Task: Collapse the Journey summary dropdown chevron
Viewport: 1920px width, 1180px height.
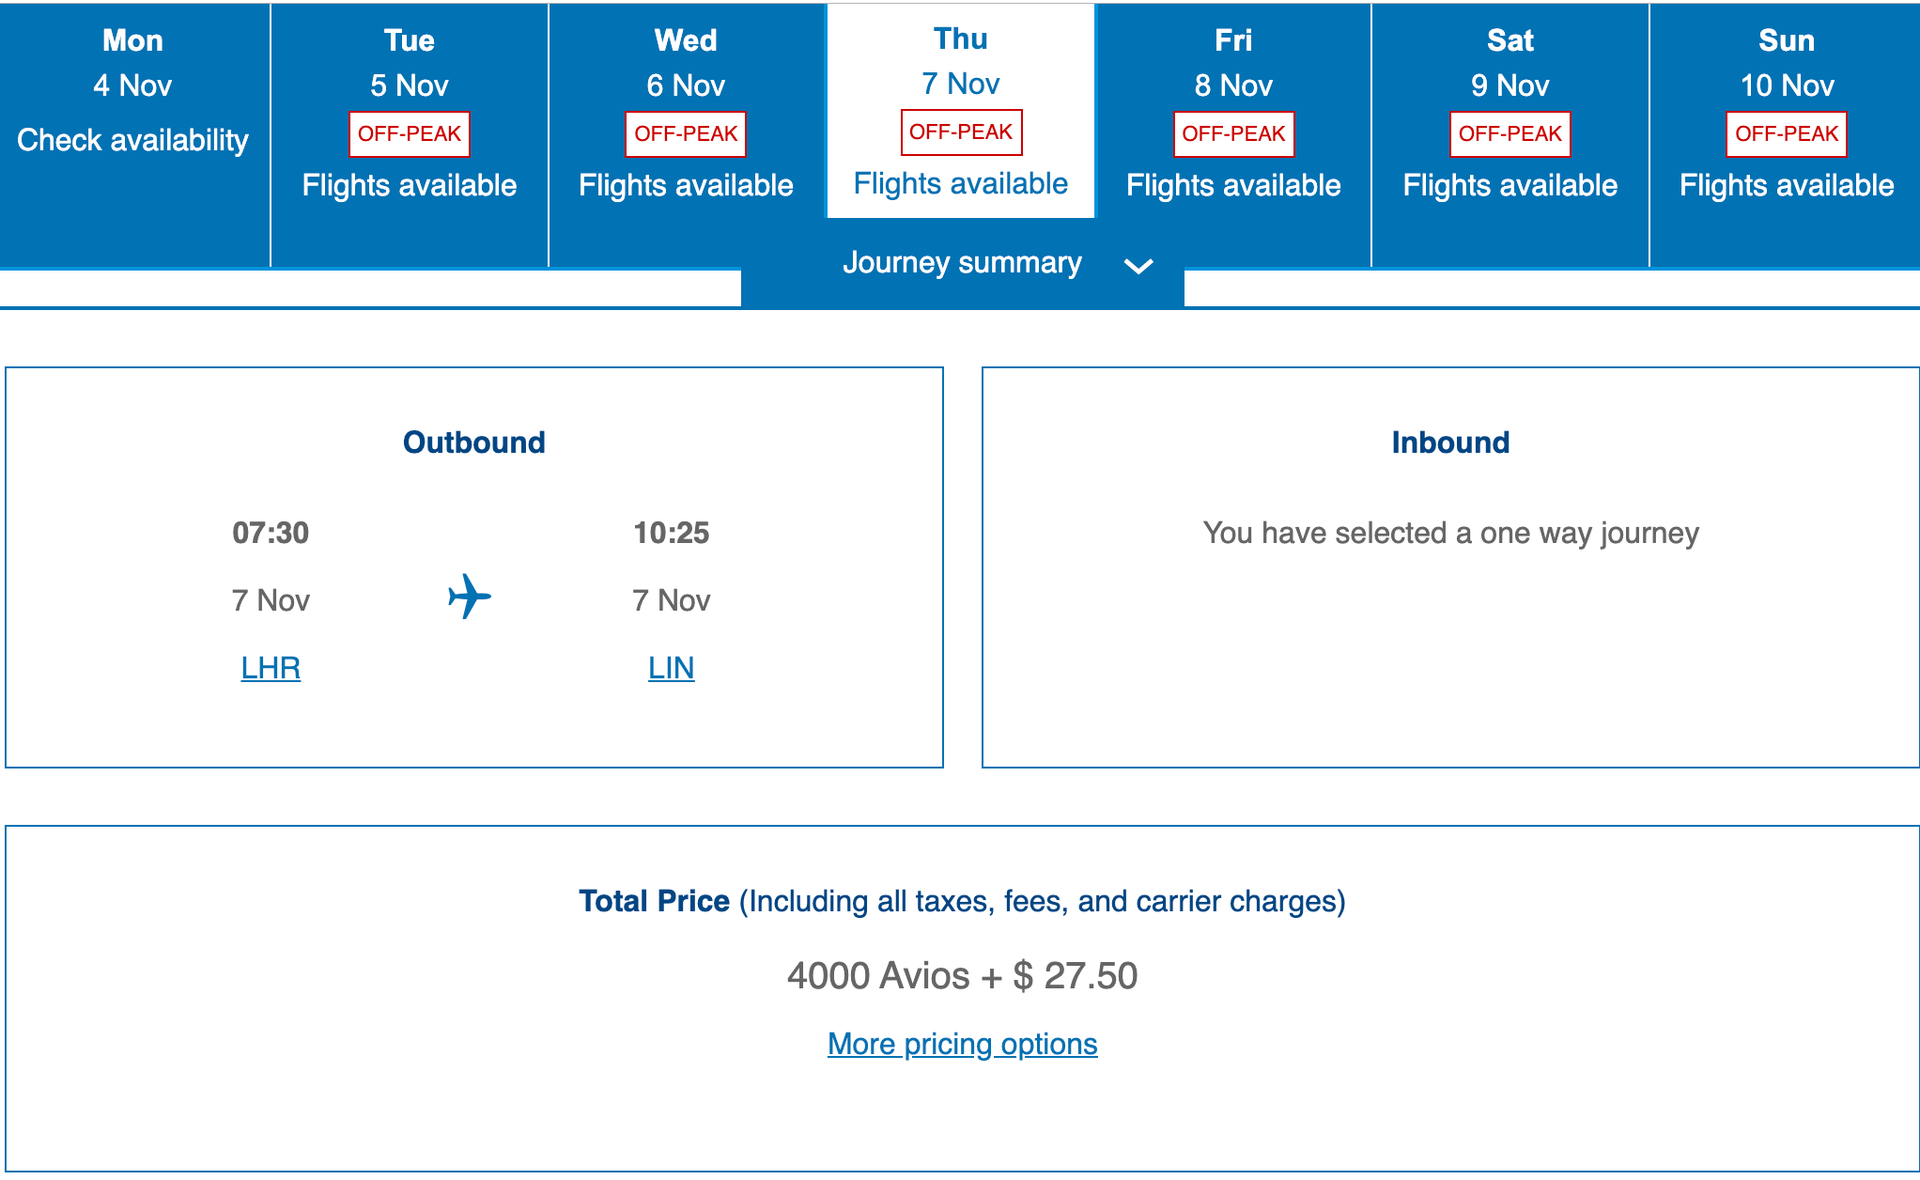Action: [x=1138, y=267]
